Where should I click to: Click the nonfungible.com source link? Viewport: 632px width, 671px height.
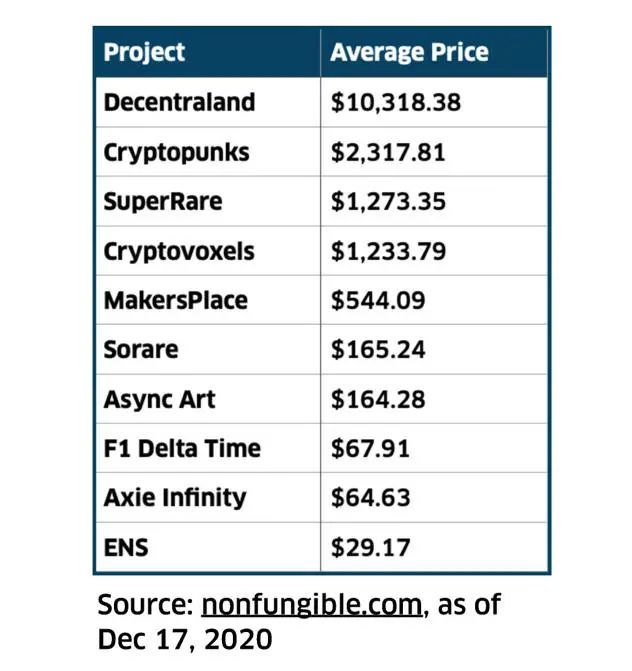[x=311, y=605]
